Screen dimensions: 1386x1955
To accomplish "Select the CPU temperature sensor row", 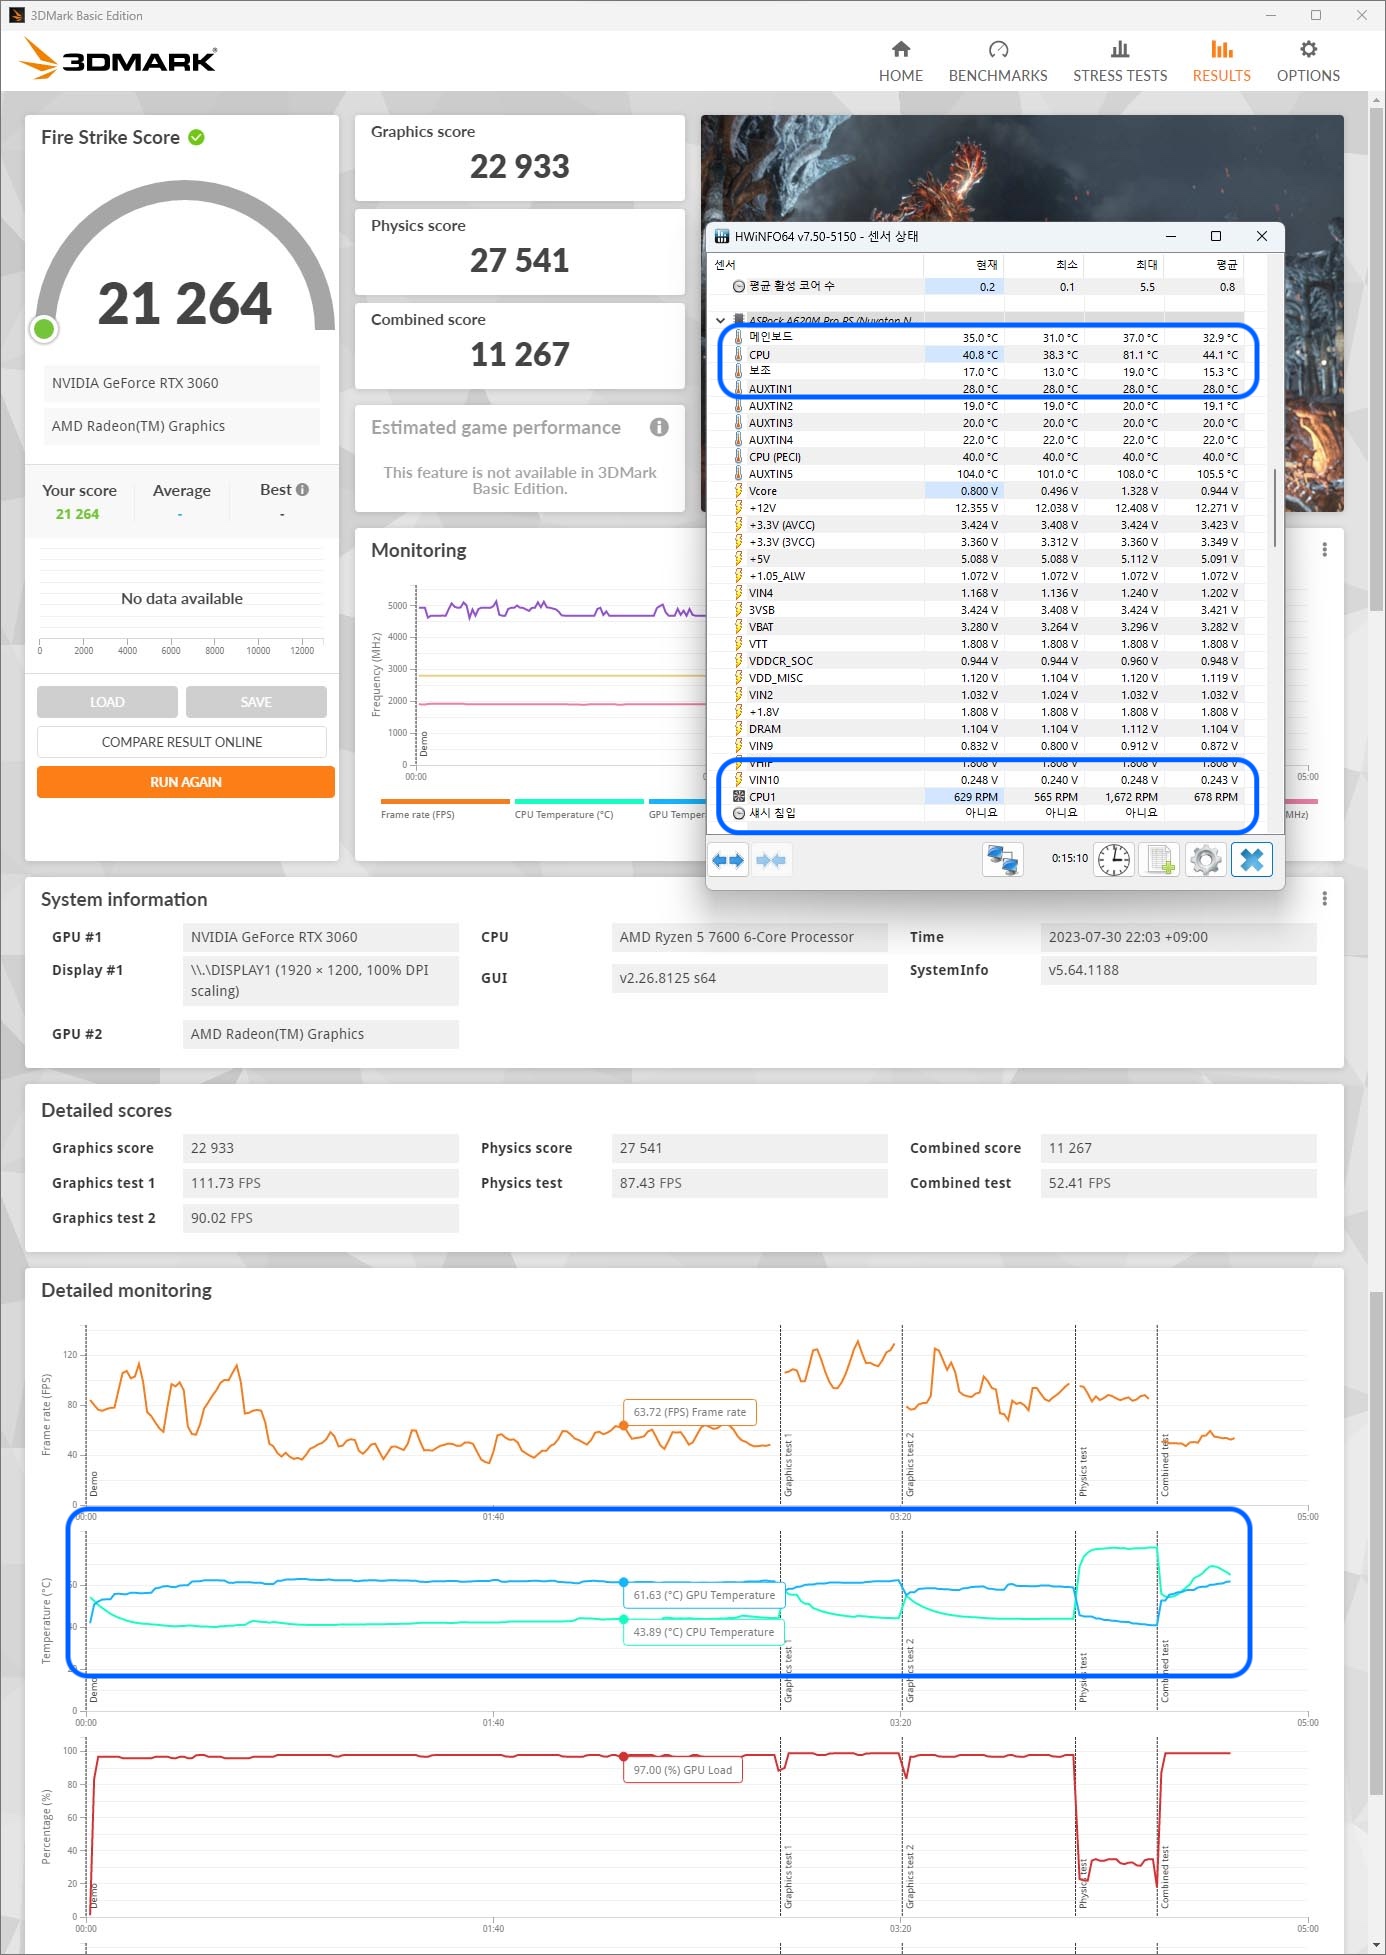I will point(987,355).
